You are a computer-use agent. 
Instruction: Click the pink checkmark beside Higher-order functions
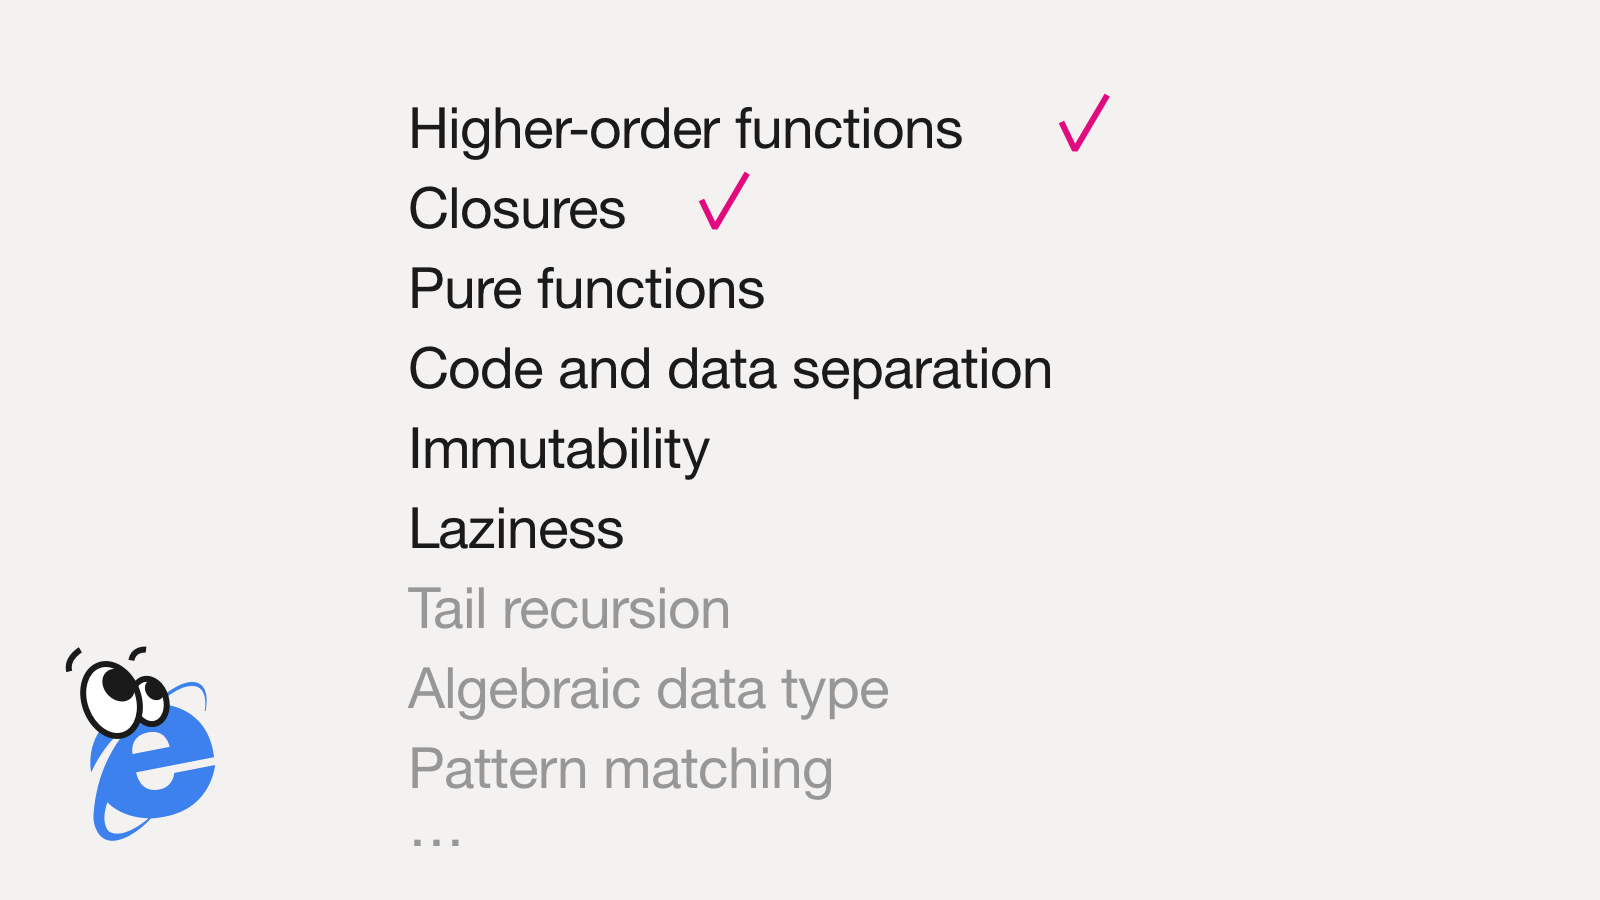[x=1084, y=123]
